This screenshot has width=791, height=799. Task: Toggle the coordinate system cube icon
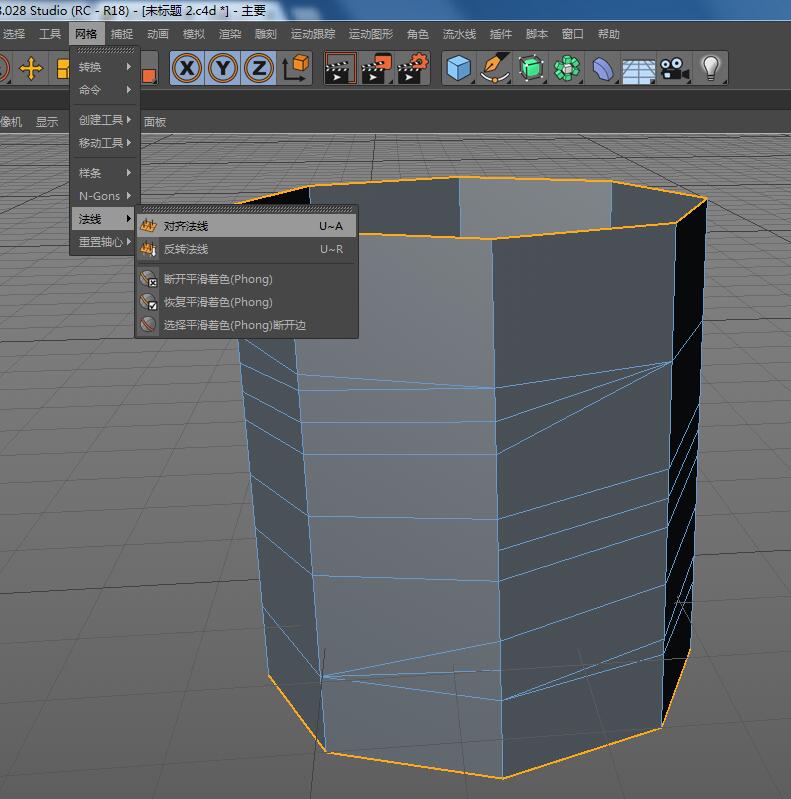point(296,69)
